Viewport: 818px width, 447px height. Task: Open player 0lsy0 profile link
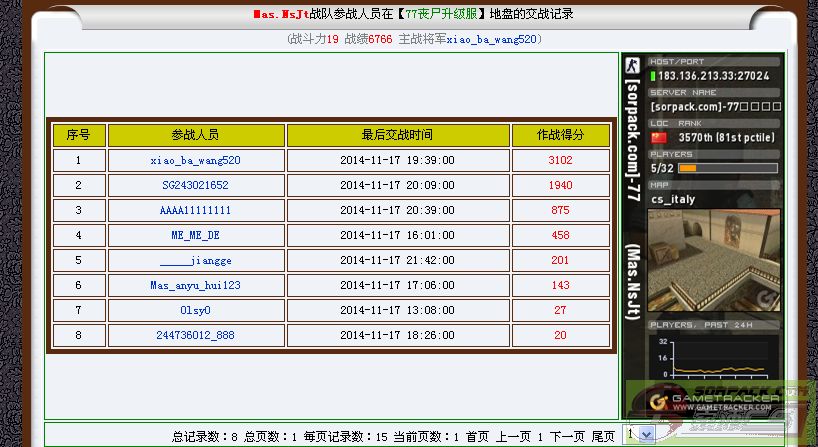(196, 310)
